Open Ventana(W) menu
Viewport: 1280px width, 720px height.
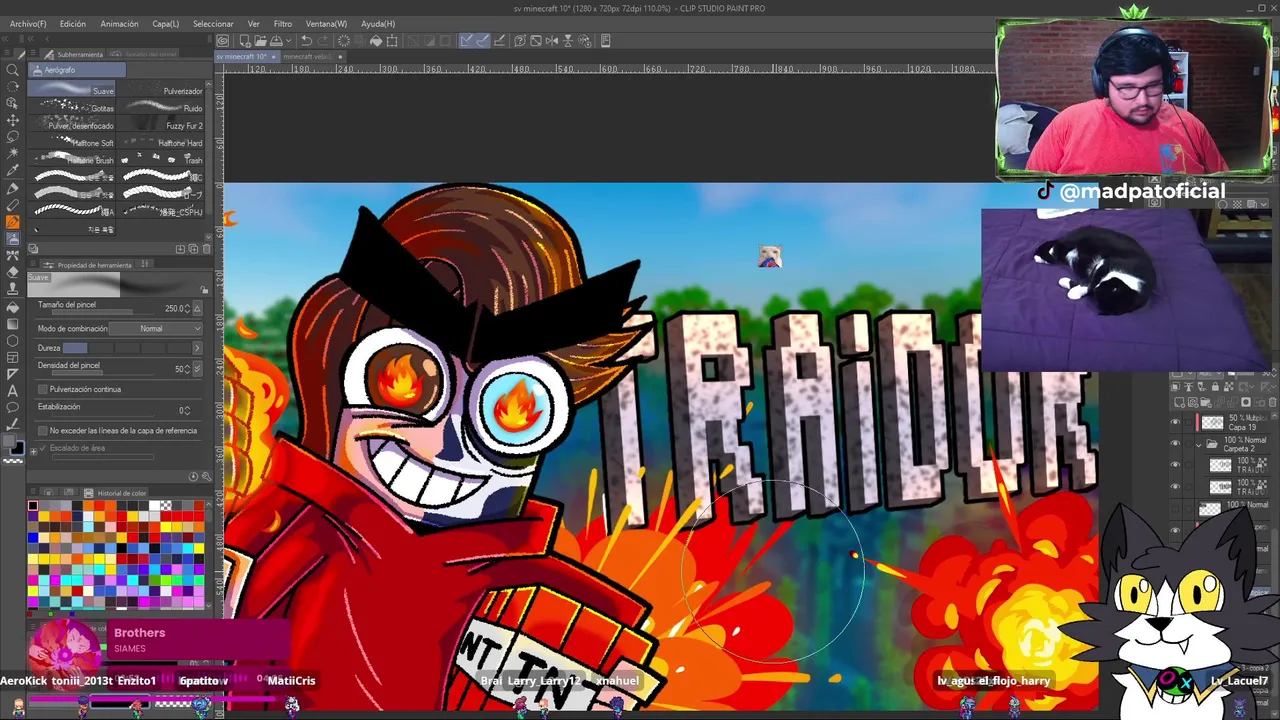[326, 24]
